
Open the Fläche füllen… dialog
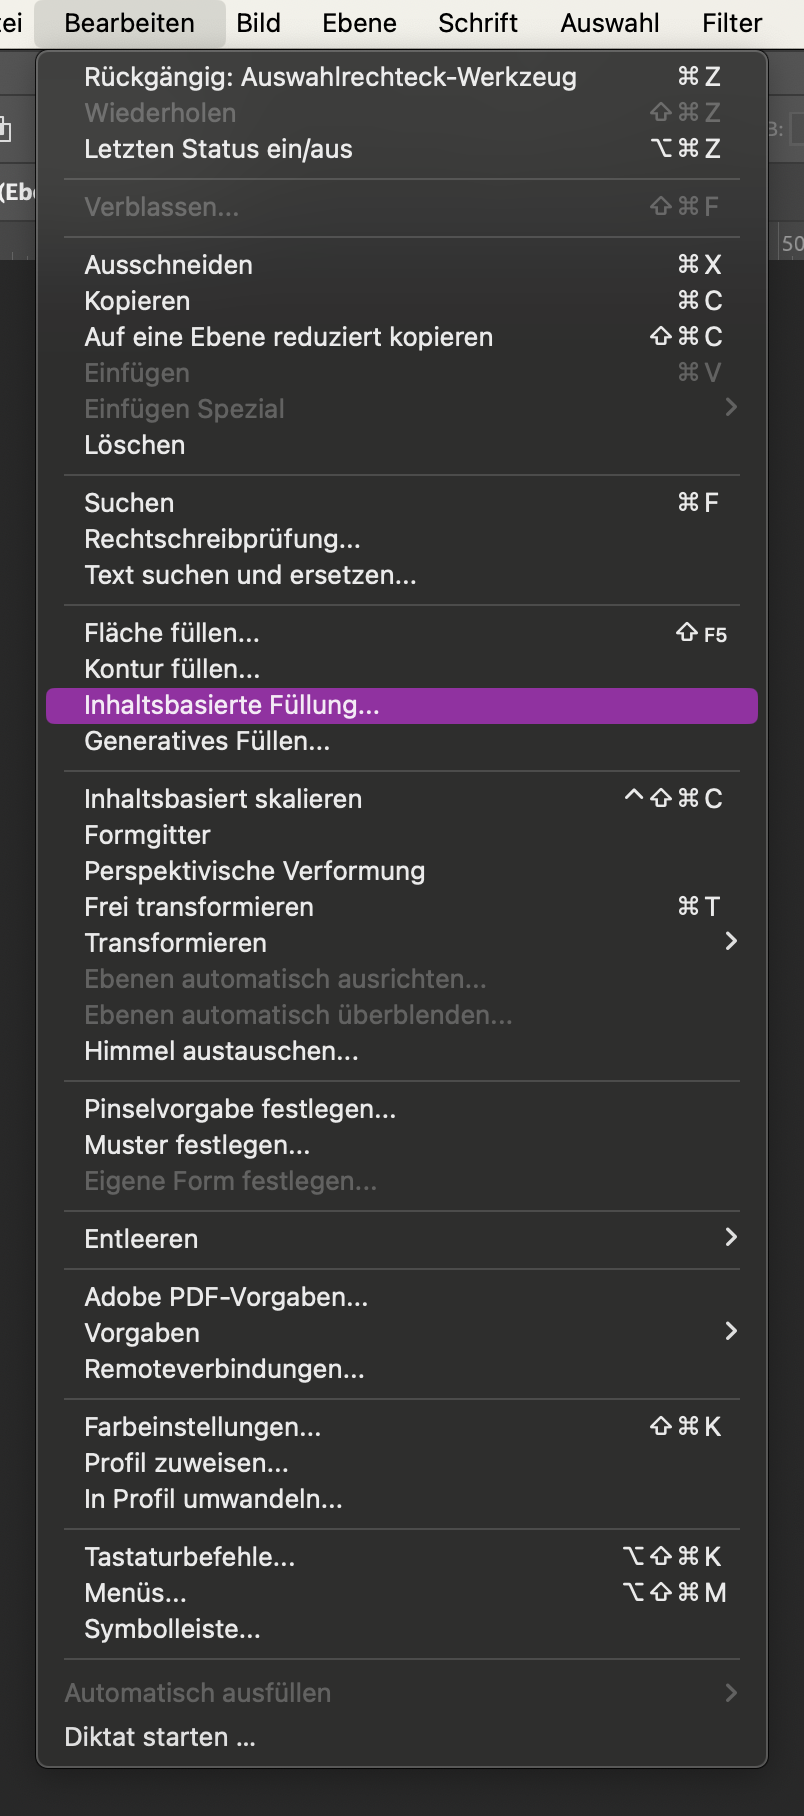[x=172, y=633]
